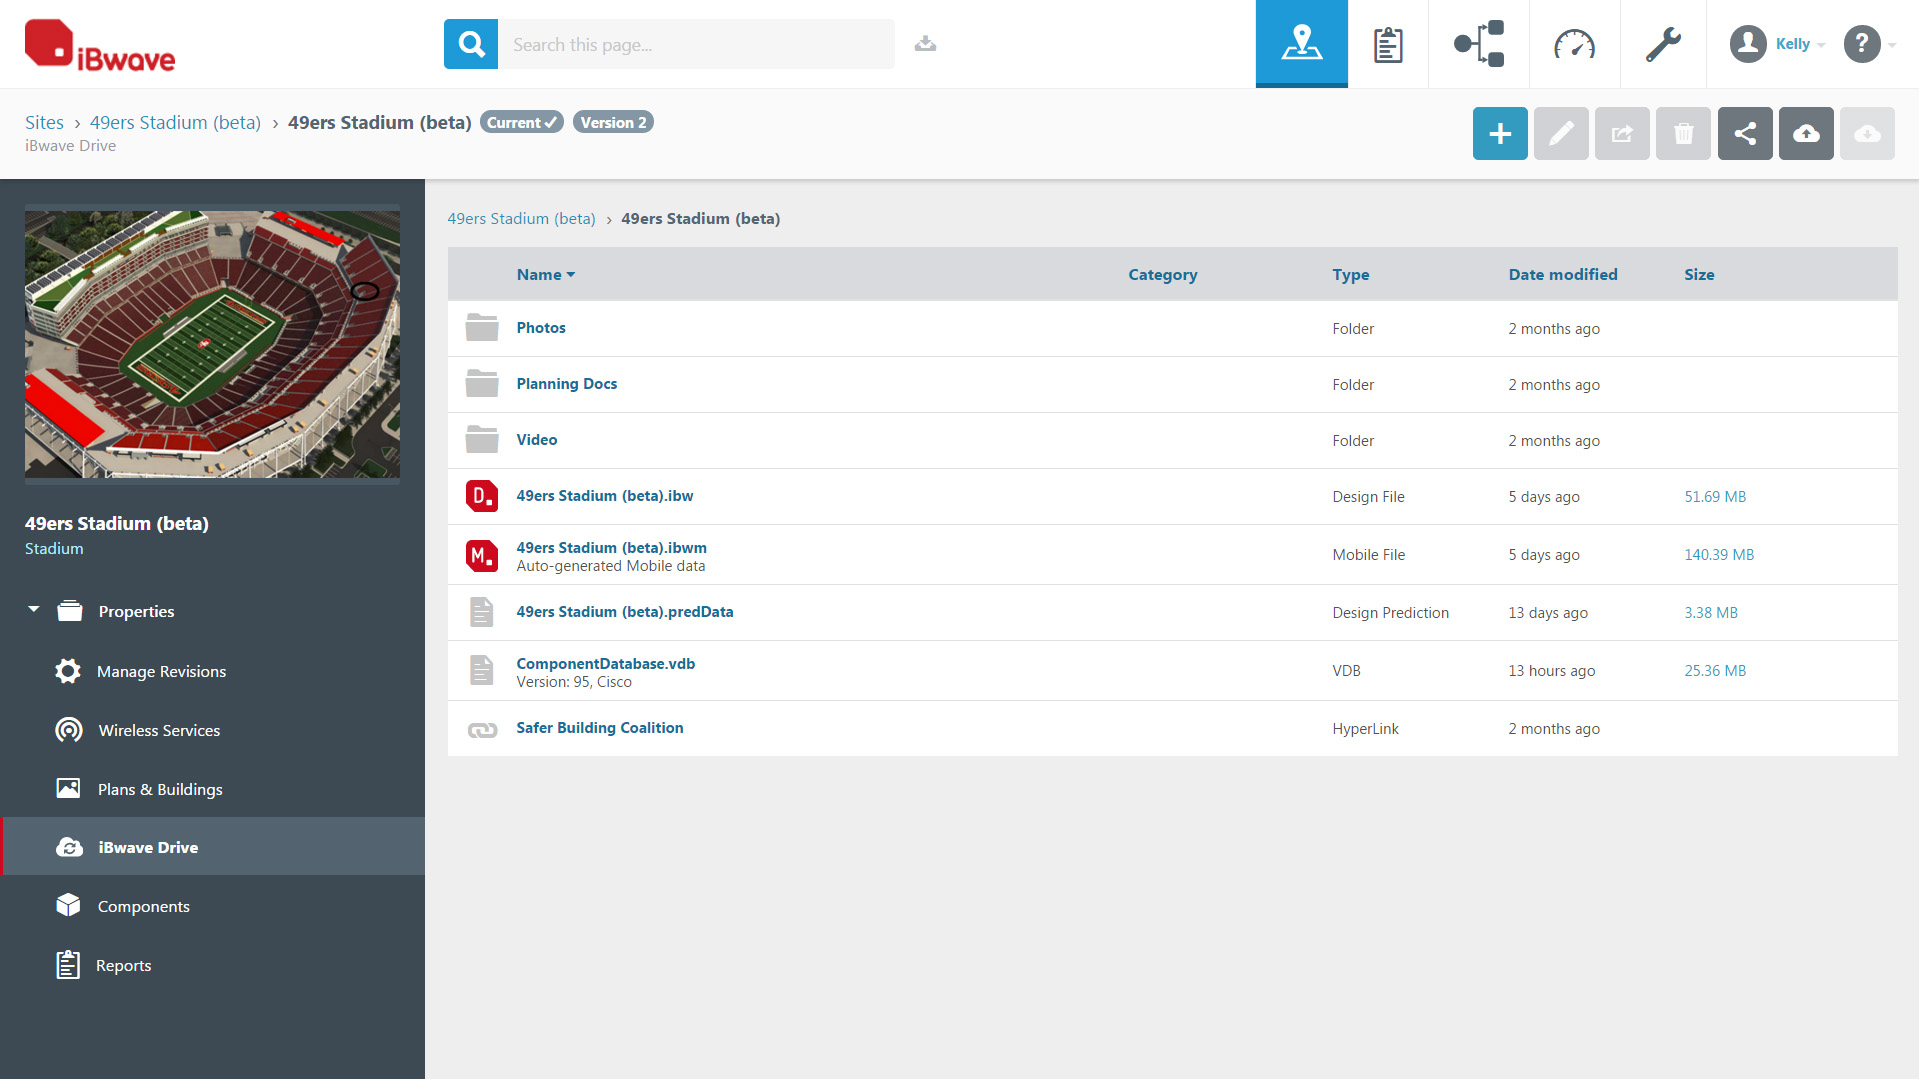Image resolution: width=1919 pixels, height=1079 pixels.
Task: Click the export arrow button
Action: (x=1622, y=133)
